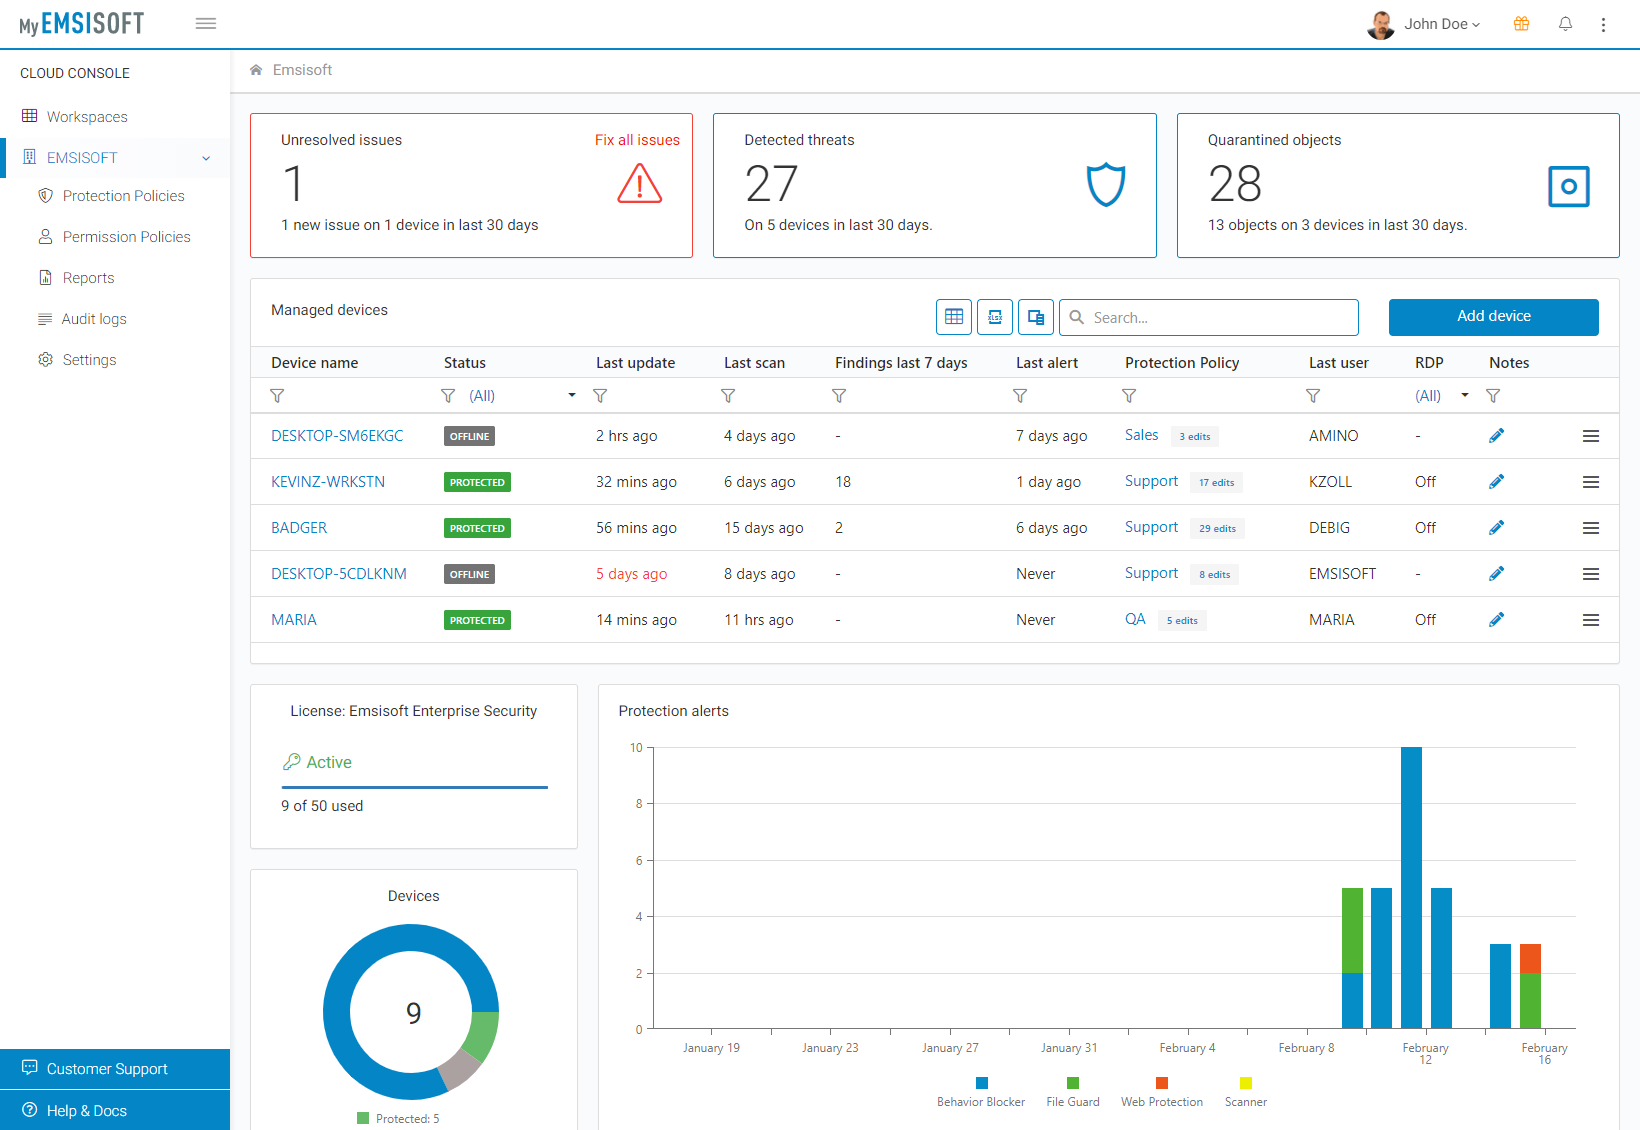Viewport: 1640px width, 1130px height.
Task: Open the vertical three-dot menu in header
Action: [1603, 24]
